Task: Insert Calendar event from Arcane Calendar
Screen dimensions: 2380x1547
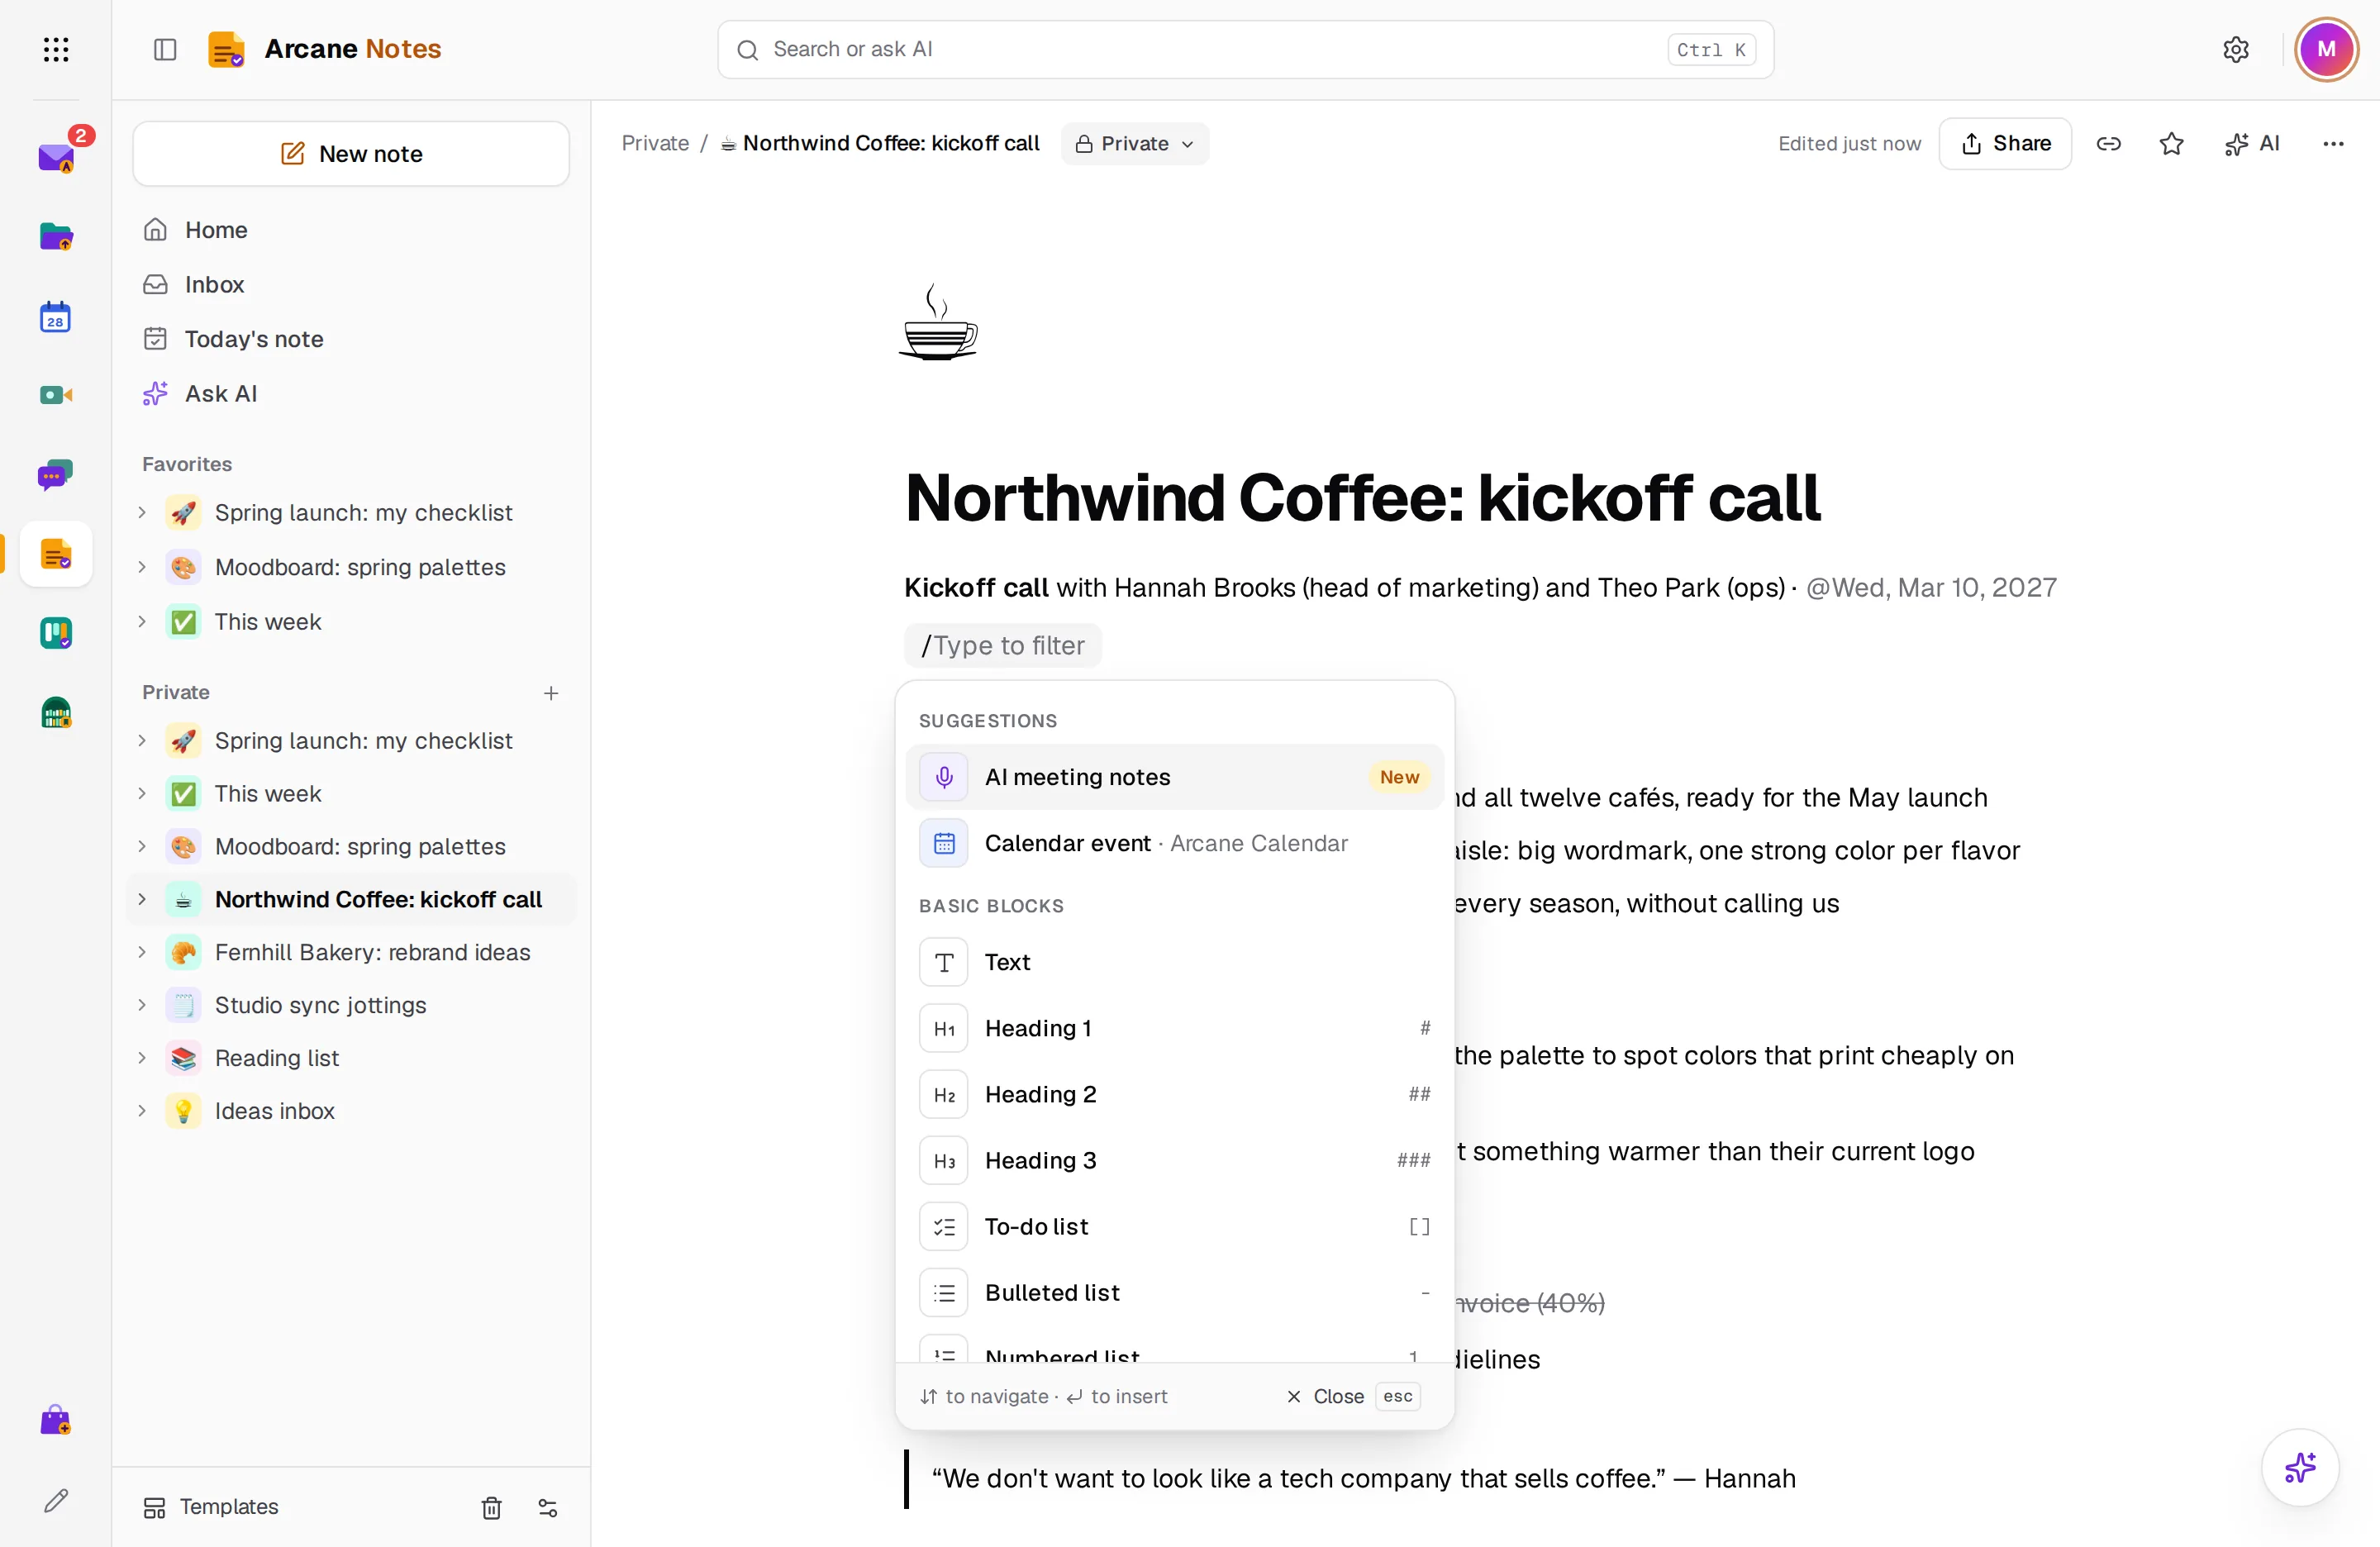Action: coord(1174,843)
